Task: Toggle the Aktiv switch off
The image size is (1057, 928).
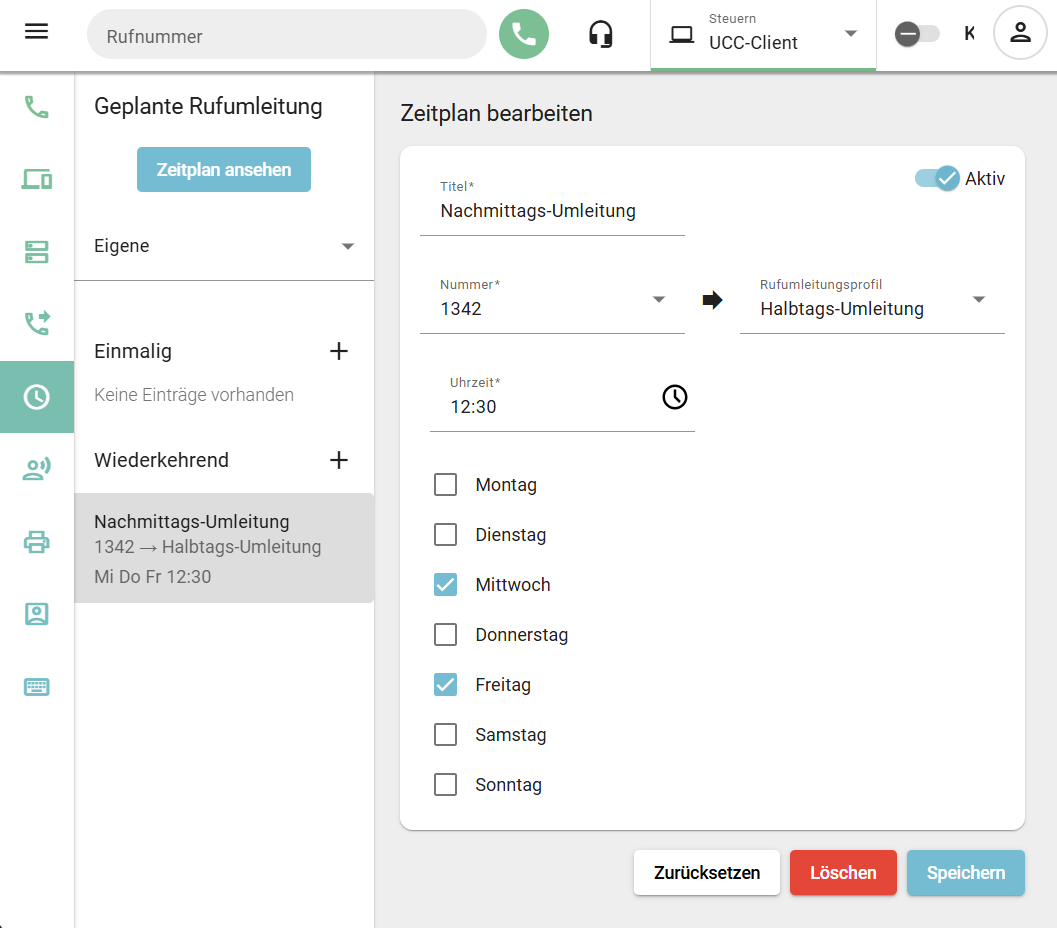Action: 937,179
